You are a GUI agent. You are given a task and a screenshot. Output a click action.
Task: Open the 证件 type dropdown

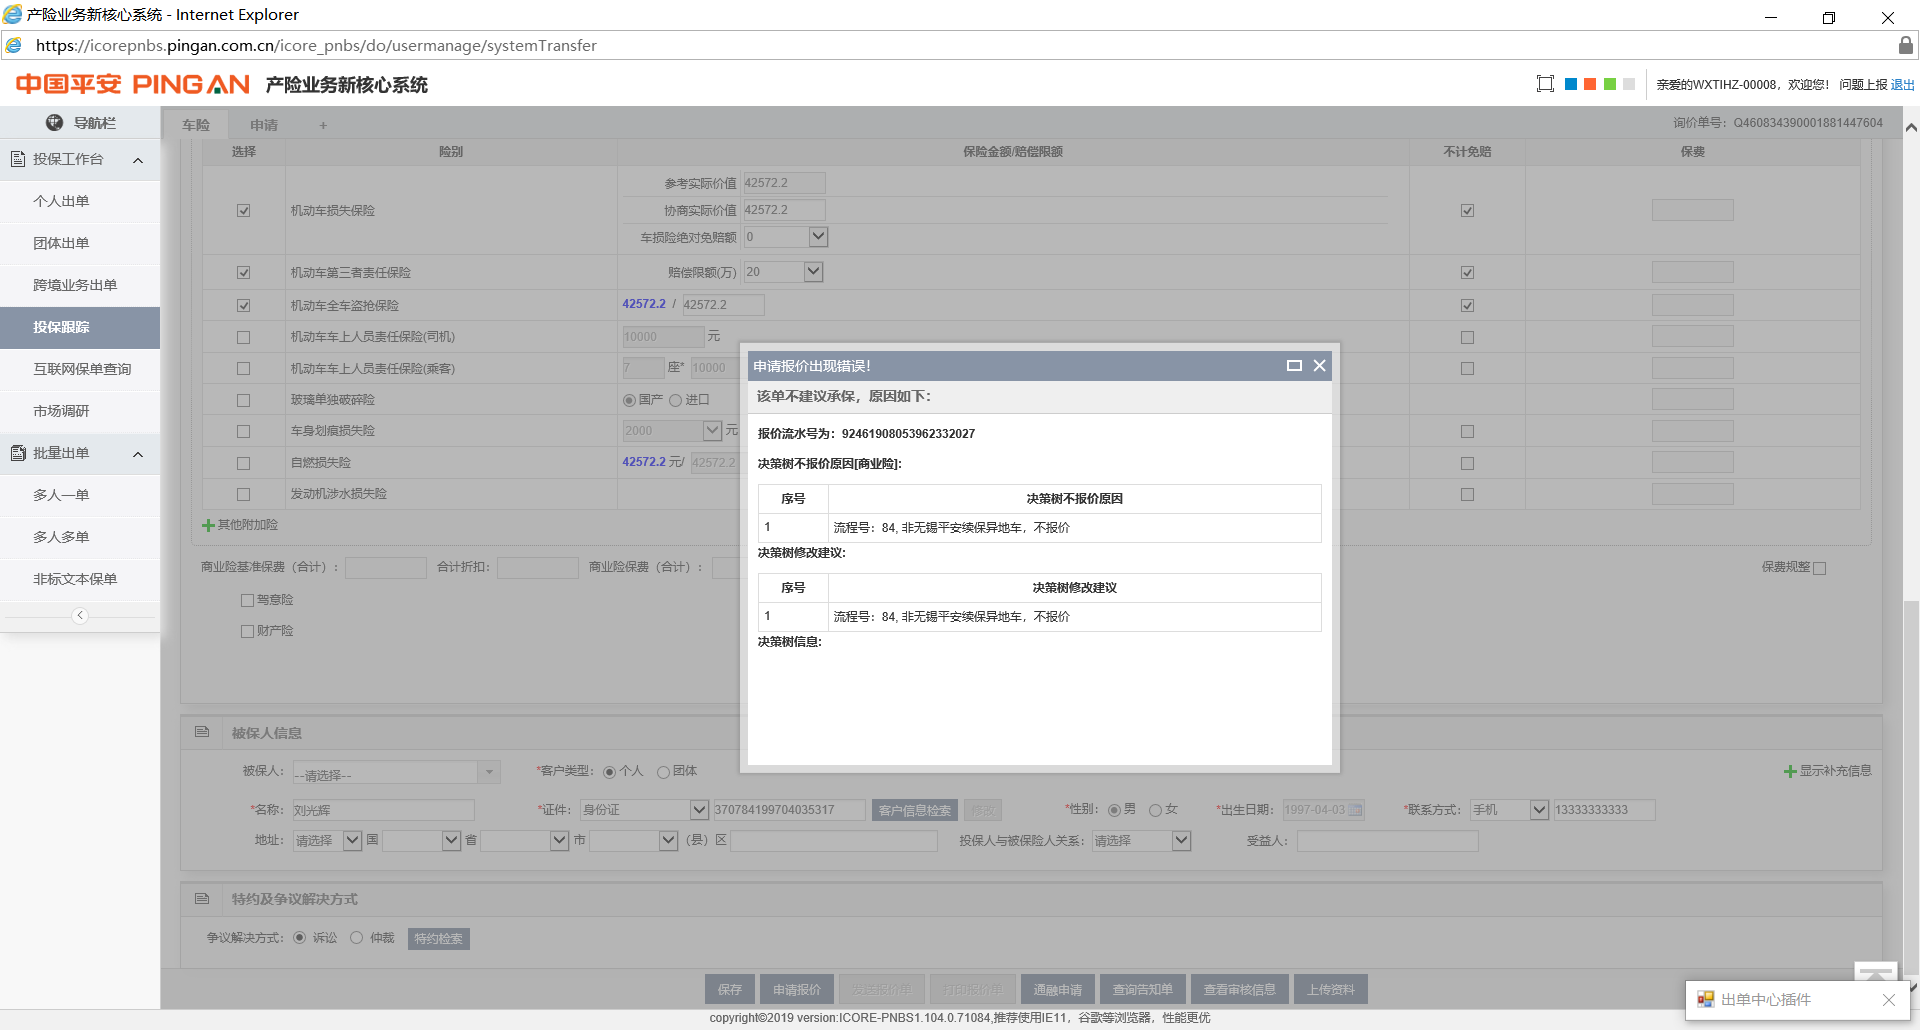click(x=699, y=810)
